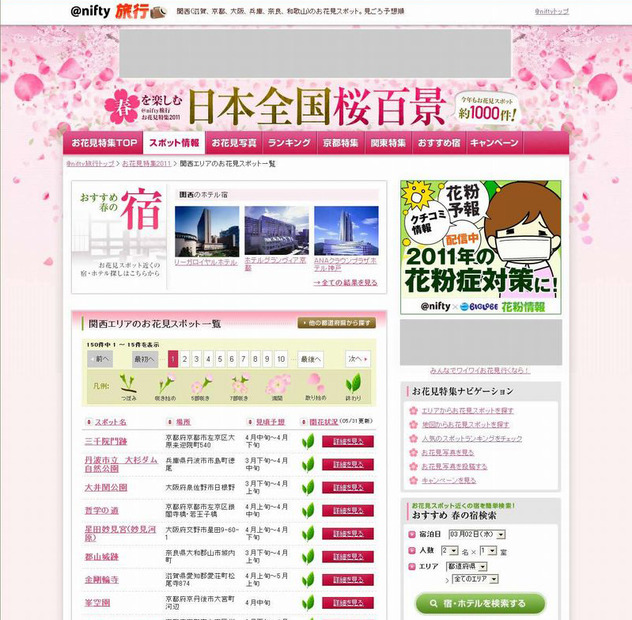The image size is (632, 620).
Task: Click the sort icon beside 場所 header
Action: point(170,422)
